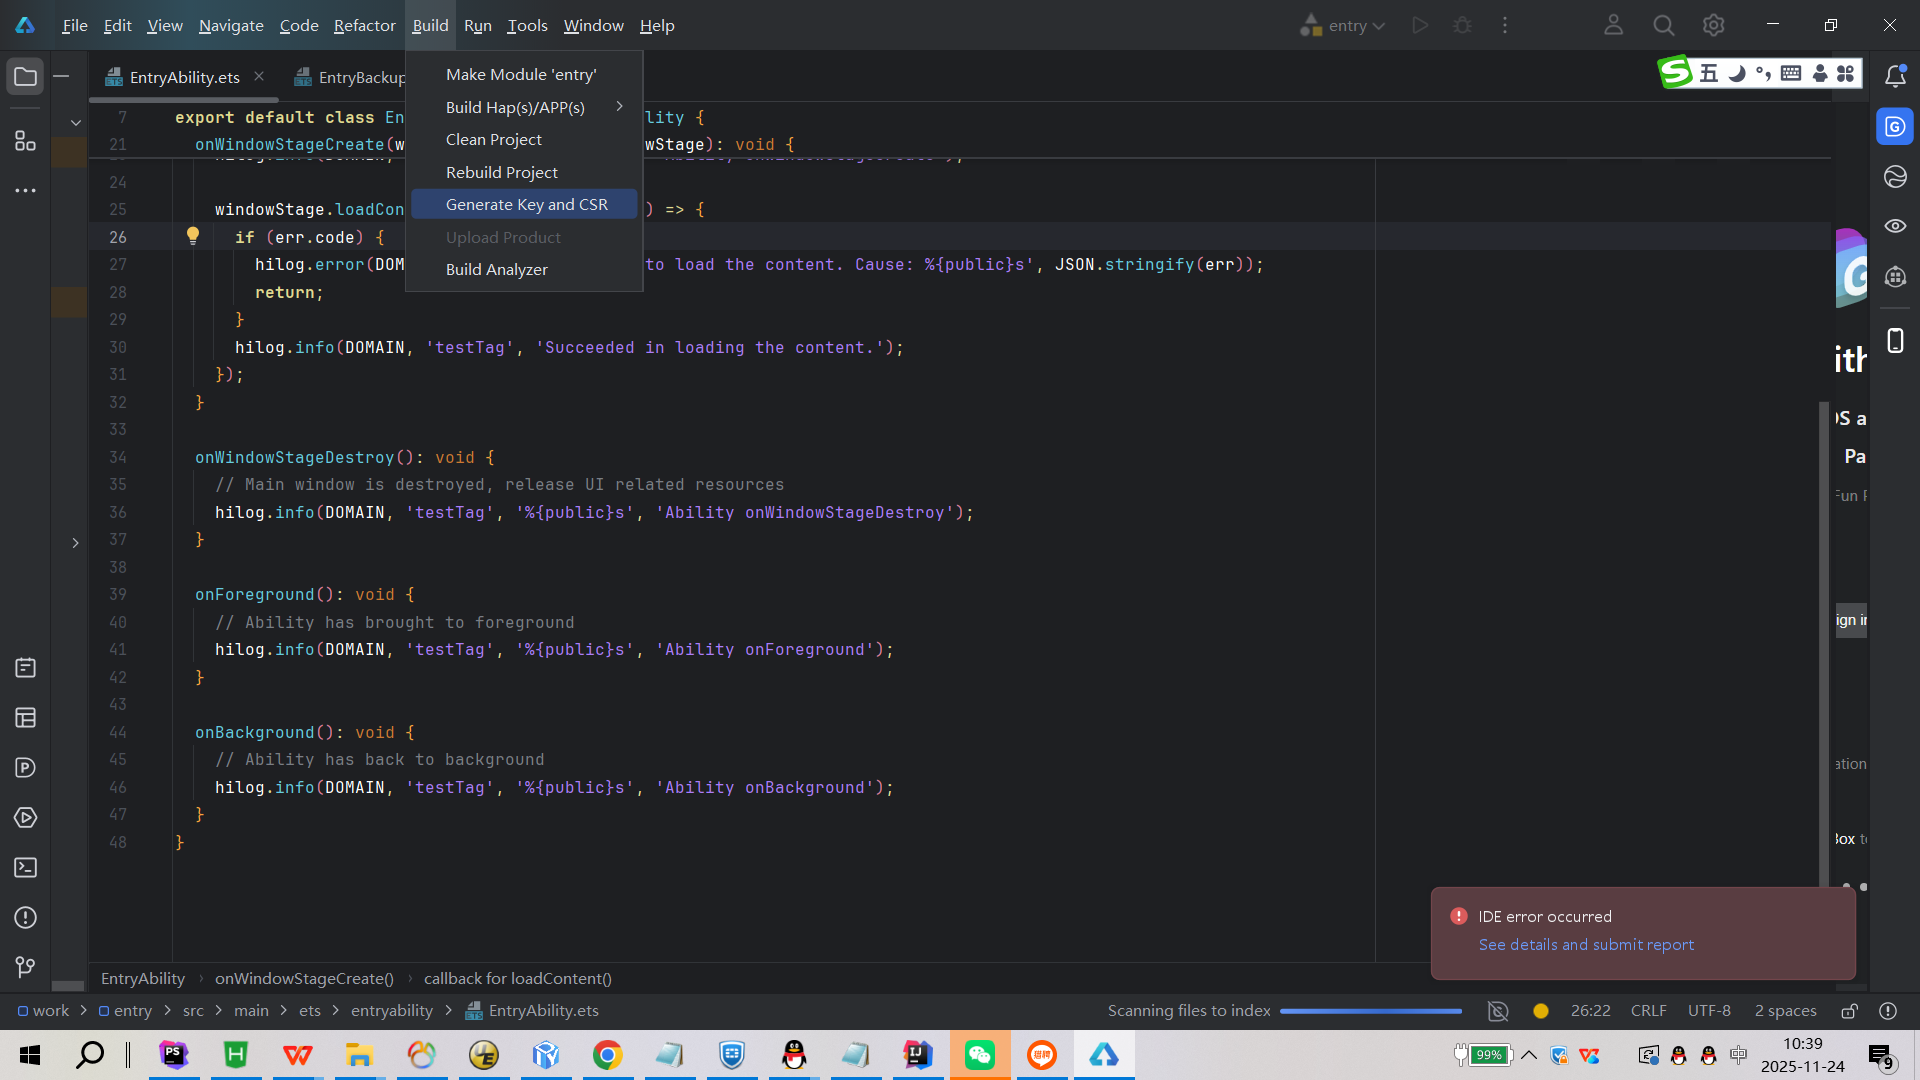Open the Notifications bell icon
Screen dimensions: 1920x1080
tap(1895, 76)
